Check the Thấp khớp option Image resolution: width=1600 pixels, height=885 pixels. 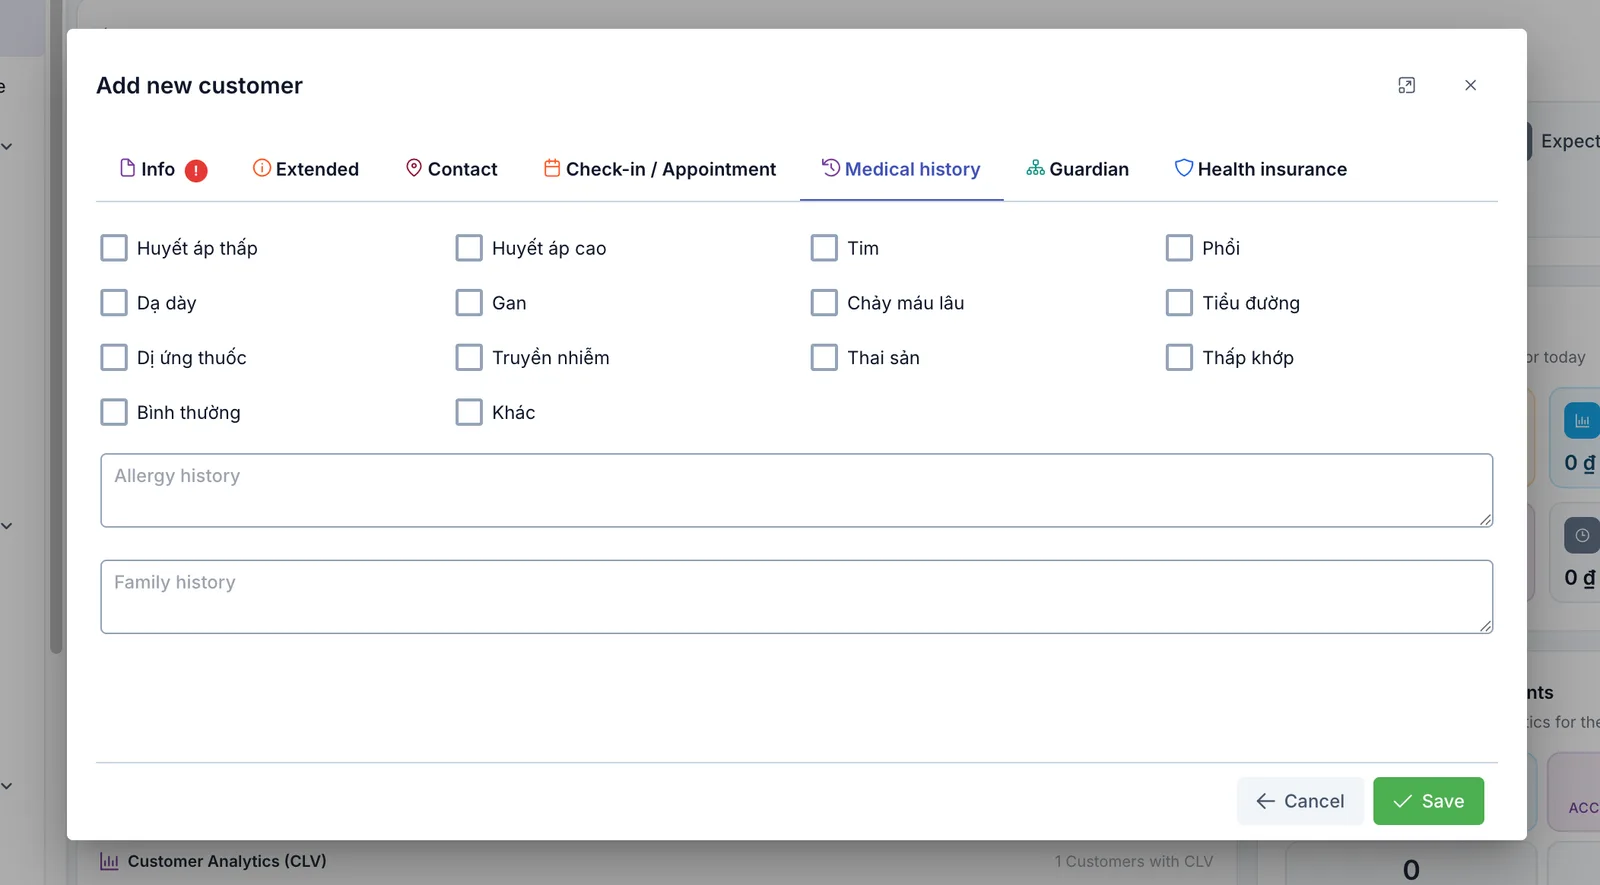(x=1179, y=358)
